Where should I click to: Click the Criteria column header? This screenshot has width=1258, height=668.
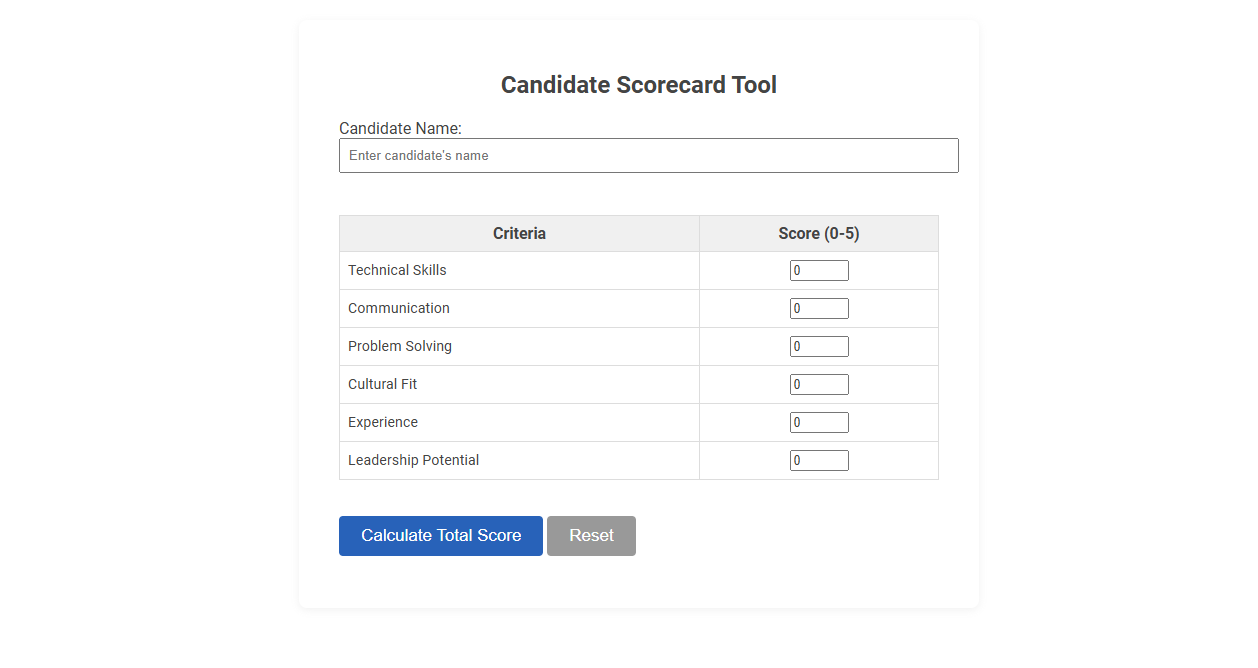(x=519, y=233)
